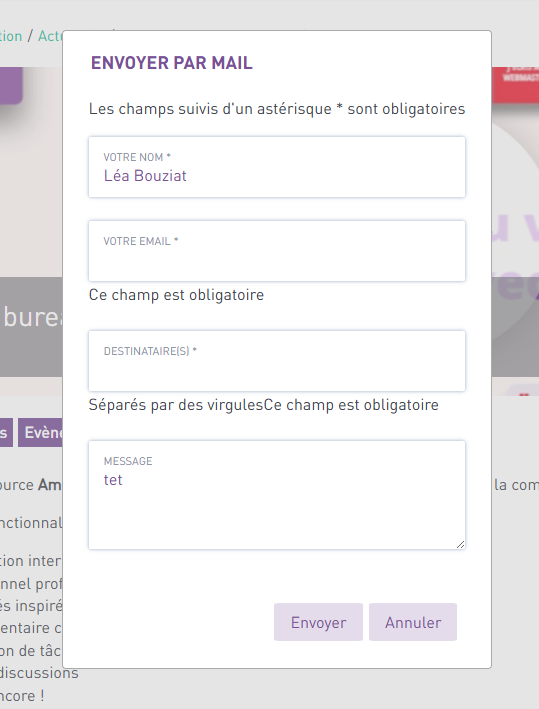The height and width of the screenshot is (709, 539).
Task: Focus the Votre Email input field
Action: point(277,251)
